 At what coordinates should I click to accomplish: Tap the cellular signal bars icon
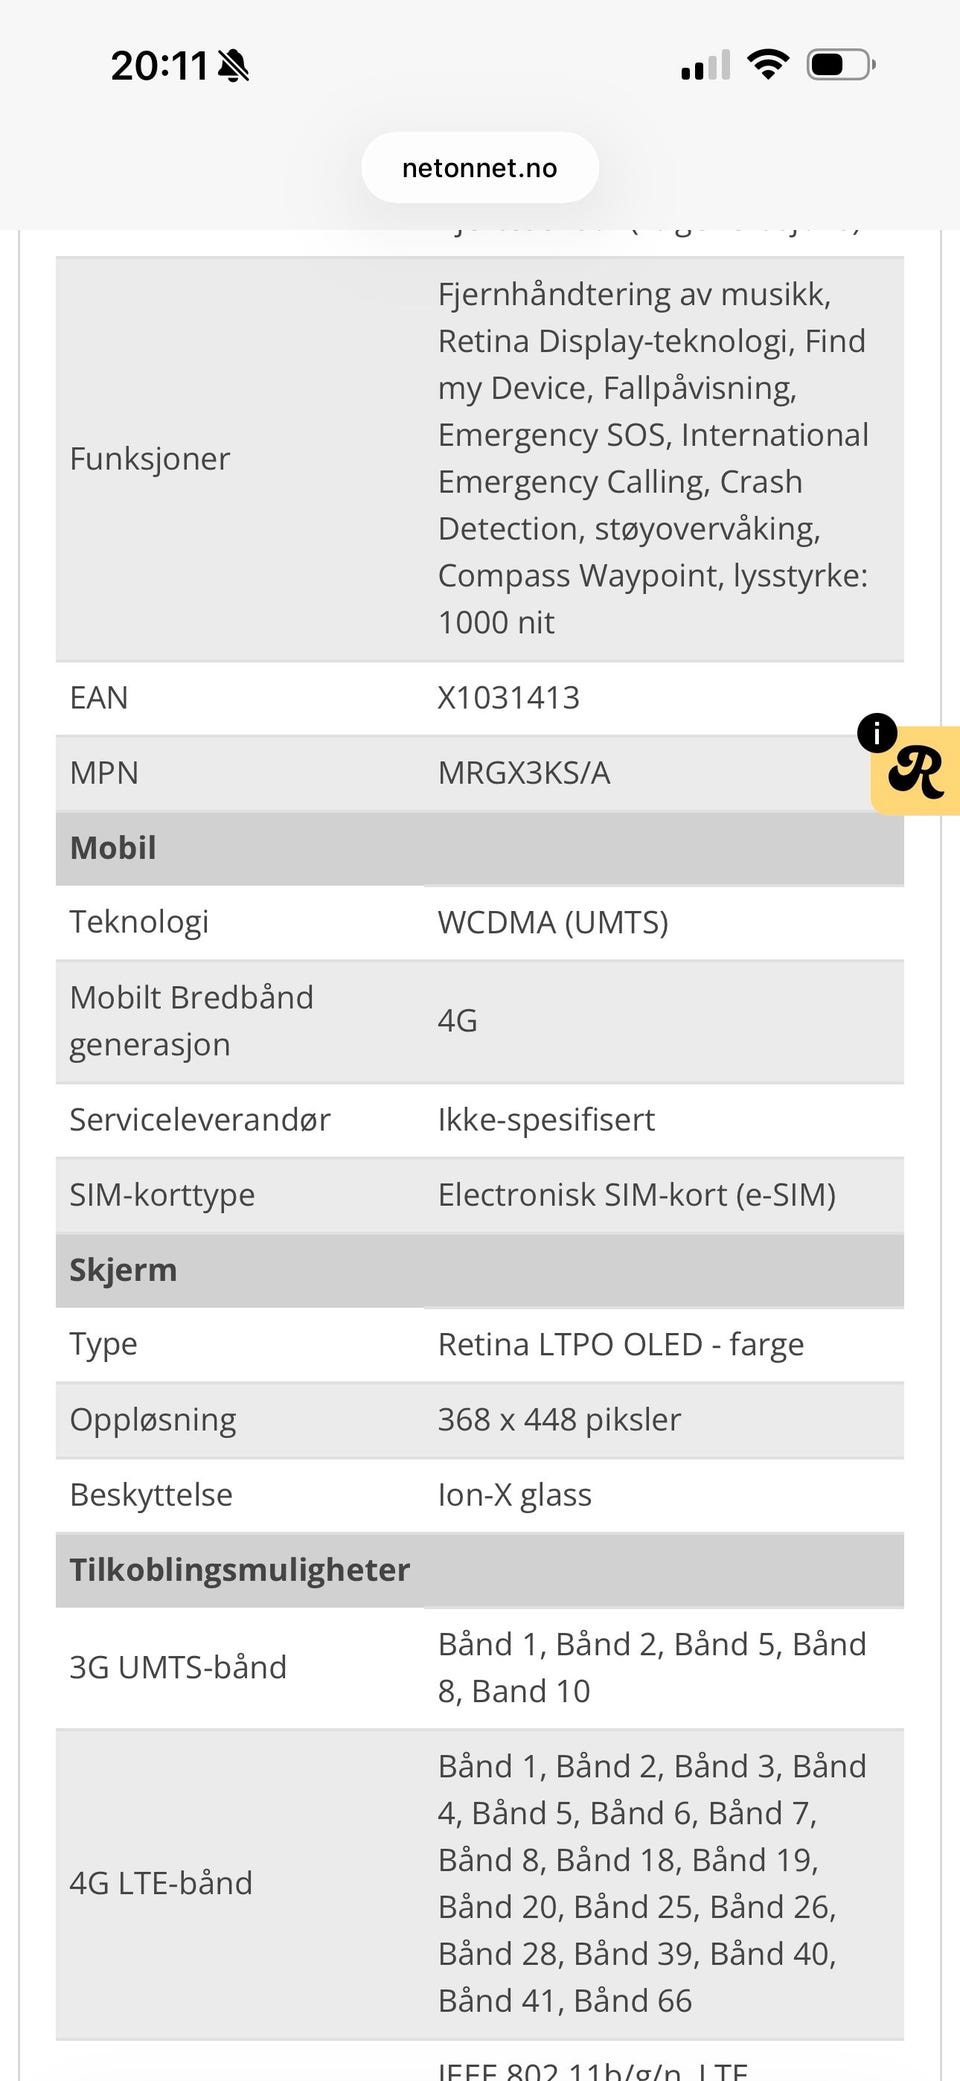[x=706, y=66]
